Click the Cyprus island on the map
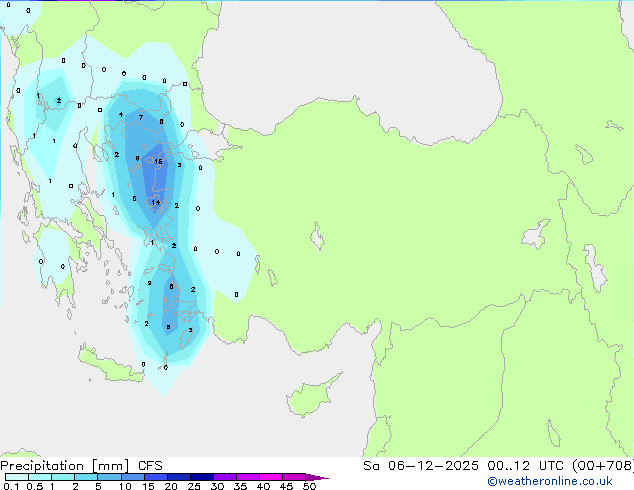 tap(311, 396)
